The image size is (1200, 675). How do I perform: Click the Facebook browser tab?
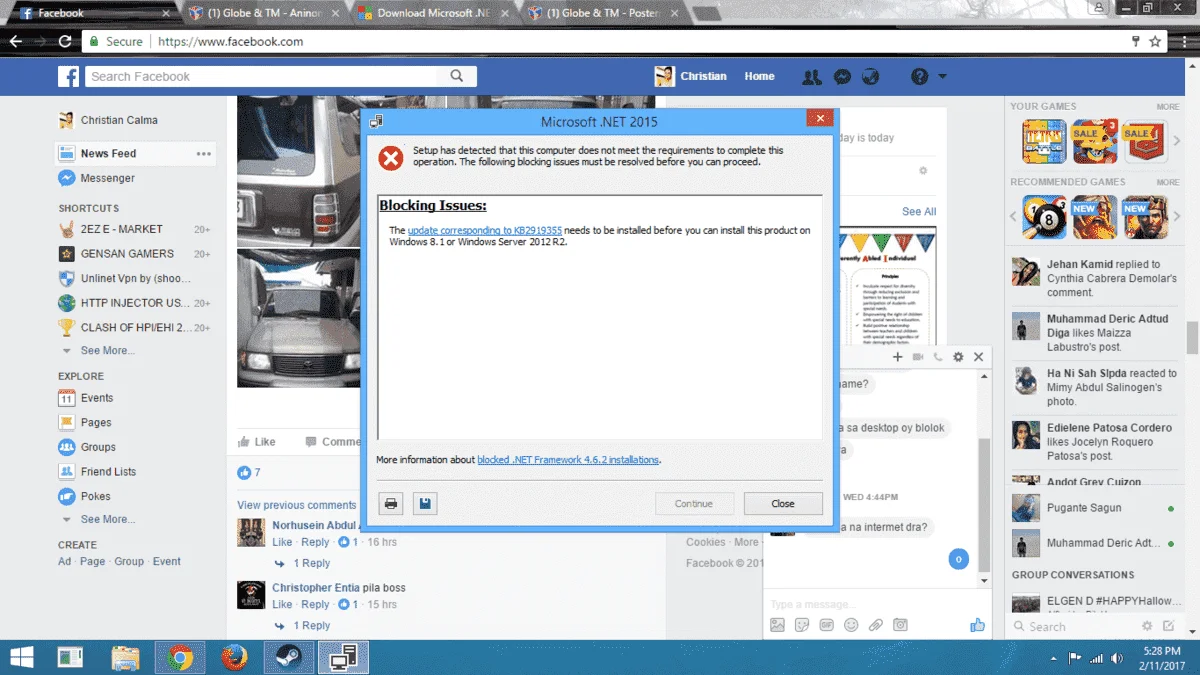point(95,14)
